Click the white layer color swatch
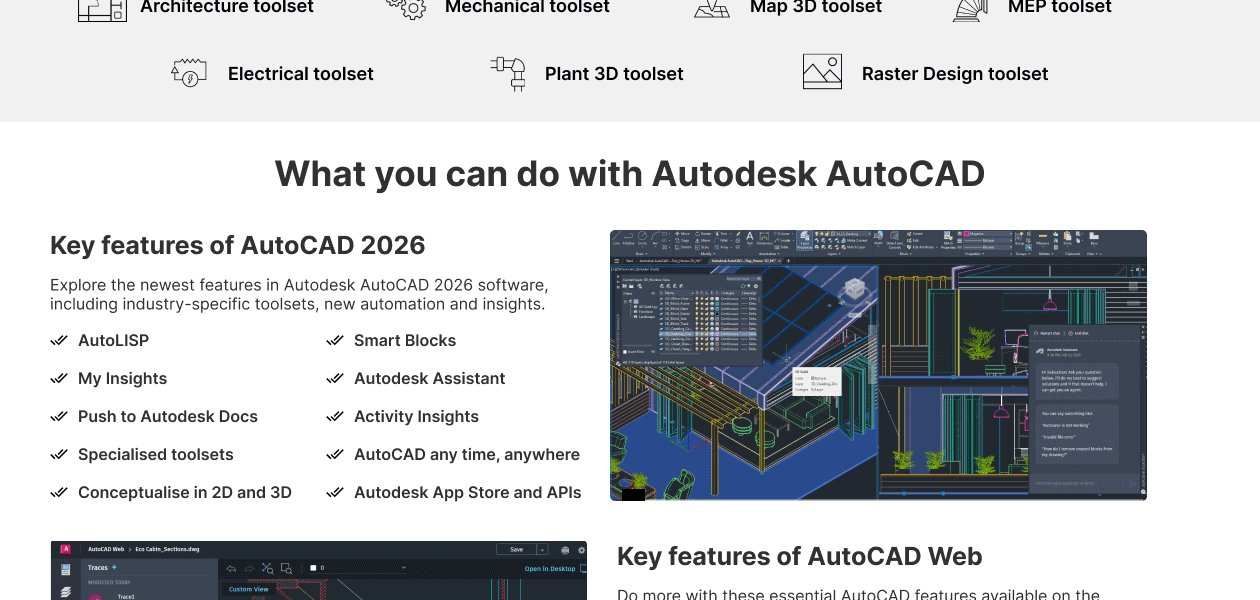This screenshot has width=1260, height=600. click(313, 568)
